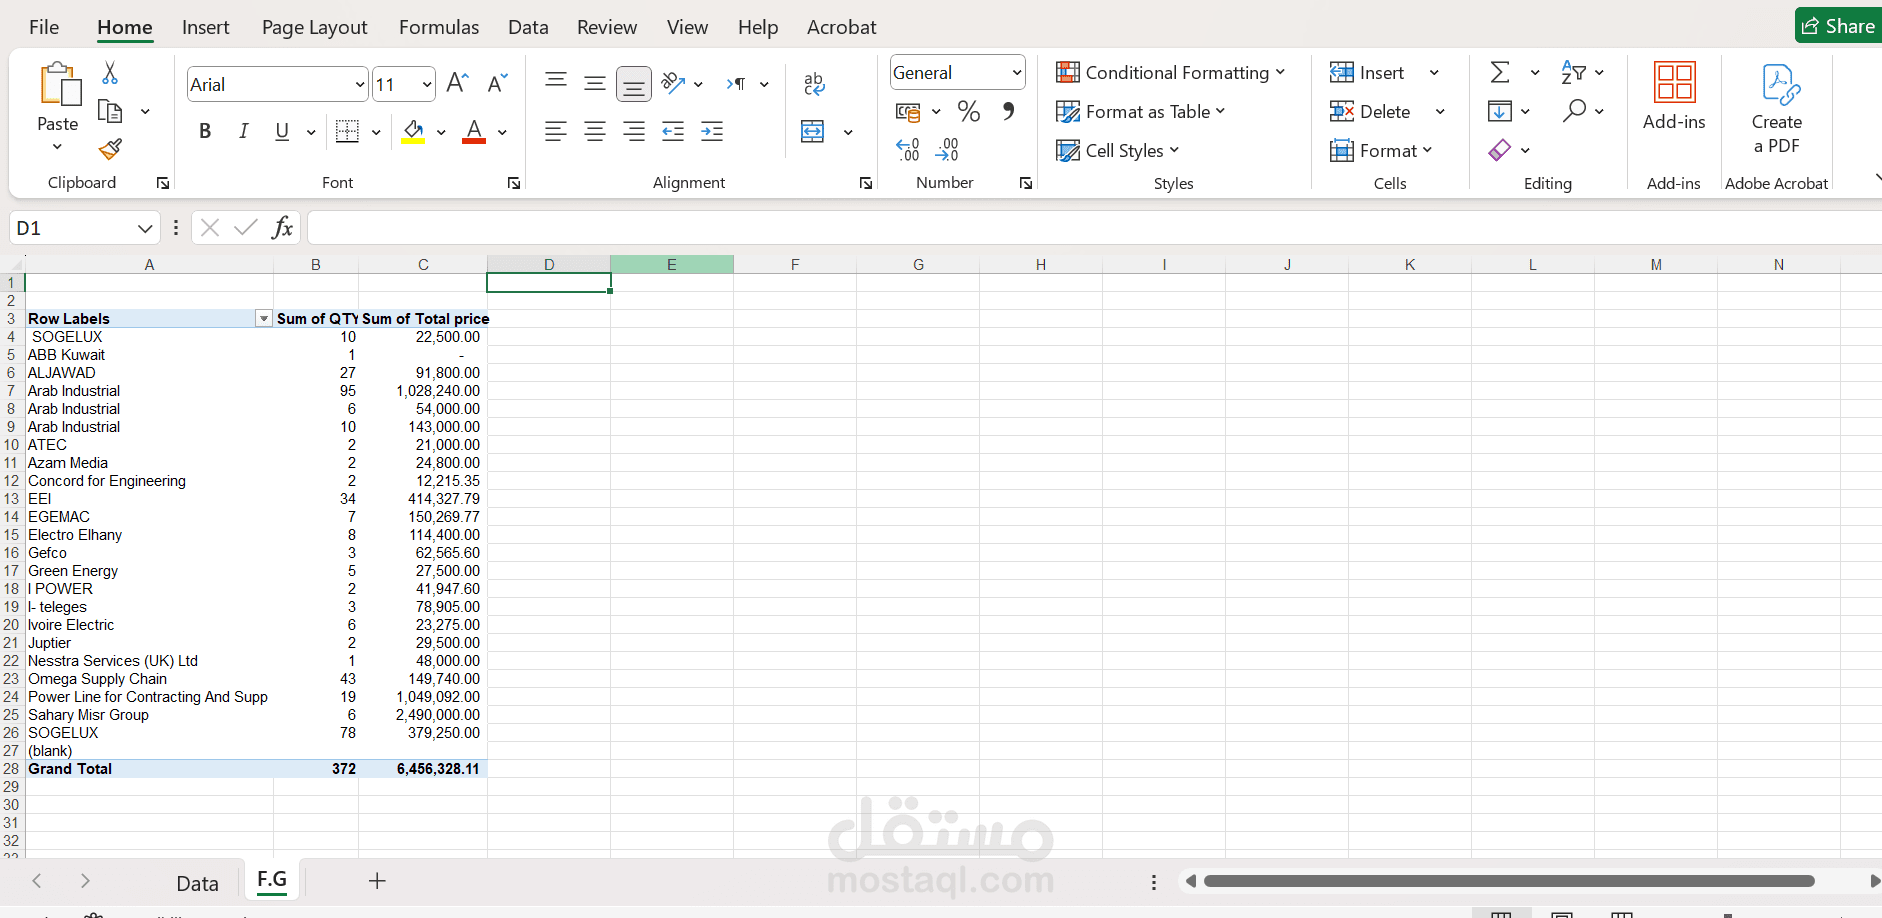1882x918 pixels.
Task: Switch to the Insert ribbon tab
Action: tap(205, 27)
